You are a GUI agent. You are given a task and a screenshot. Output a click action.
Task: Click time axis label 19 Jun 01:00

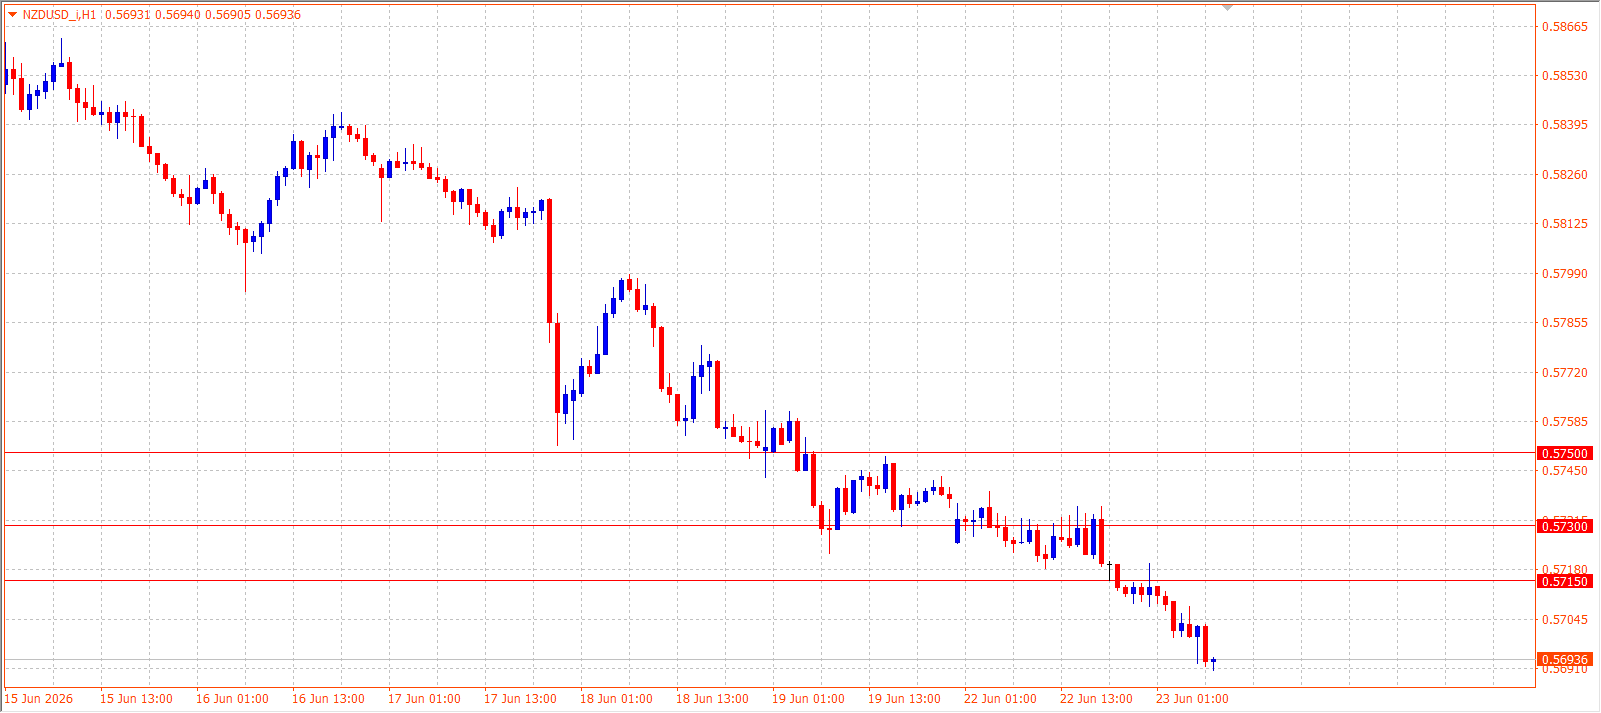(x=808, y=699)
